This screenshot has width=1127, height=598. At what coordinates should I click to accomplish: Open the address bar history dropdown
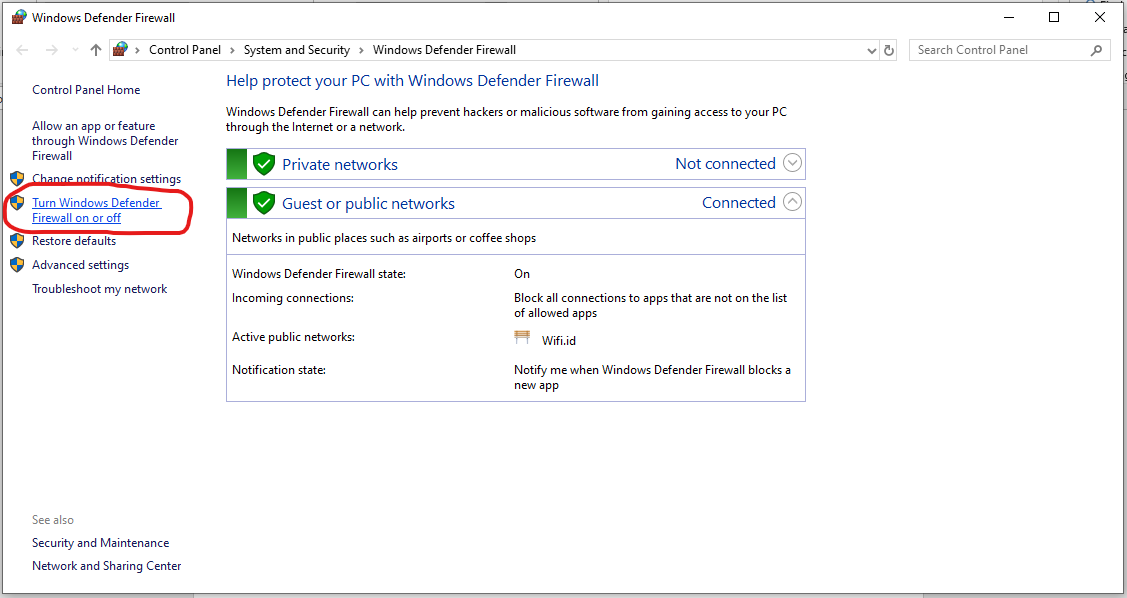coord(871,50)
